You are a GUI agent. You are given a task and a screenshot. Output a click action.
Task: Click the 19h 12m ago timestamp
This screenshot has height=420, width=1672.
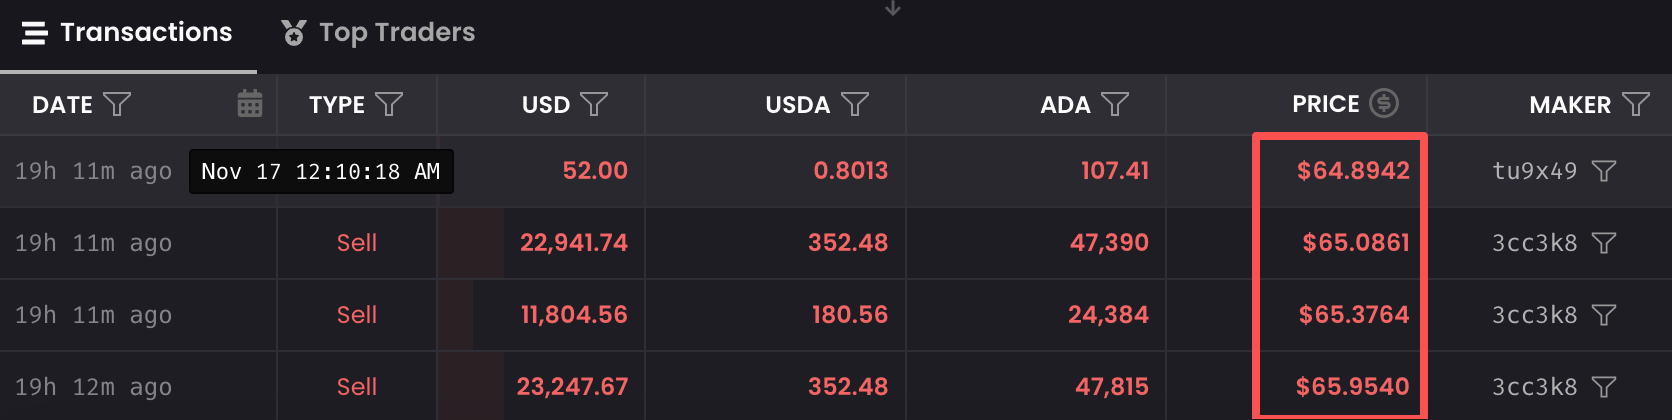pyautogui.click(x=93, y=387)
